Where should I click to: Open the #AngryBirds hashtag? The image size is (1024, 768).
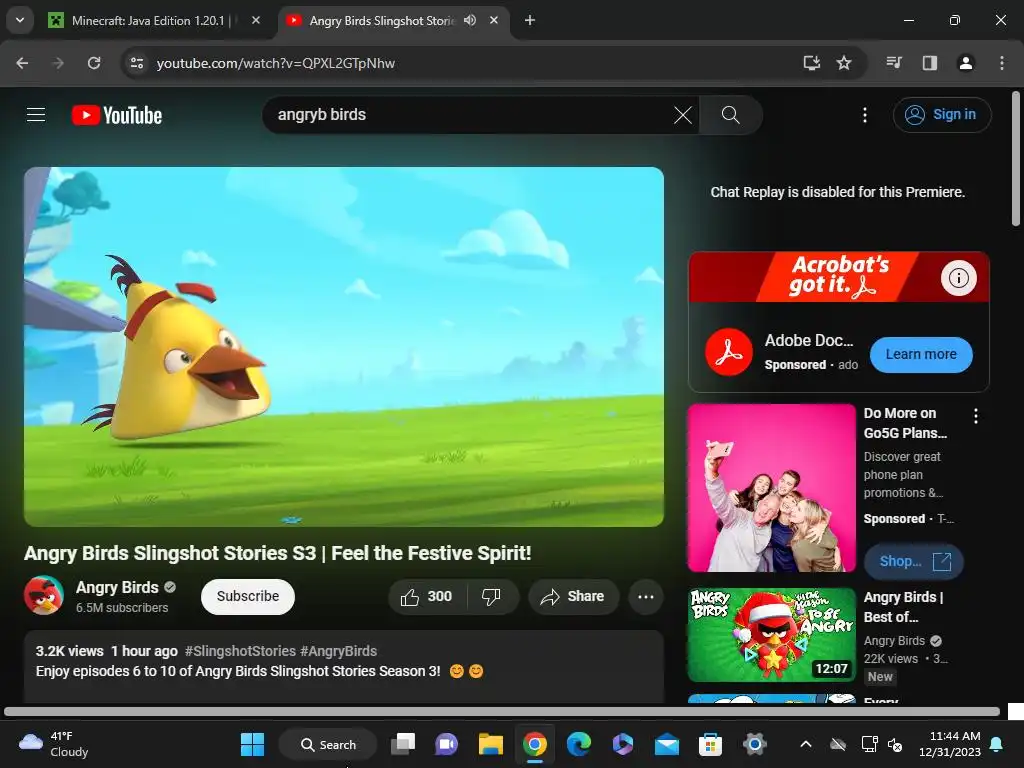pos(338,651)
